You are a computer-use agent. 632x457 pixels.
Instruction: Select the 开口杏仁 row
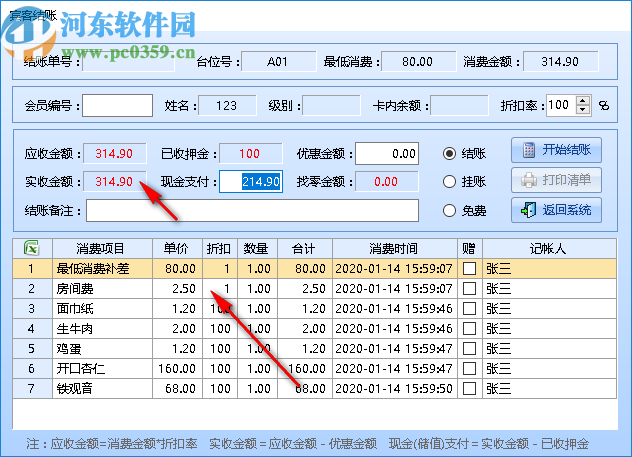click(314, 368)
